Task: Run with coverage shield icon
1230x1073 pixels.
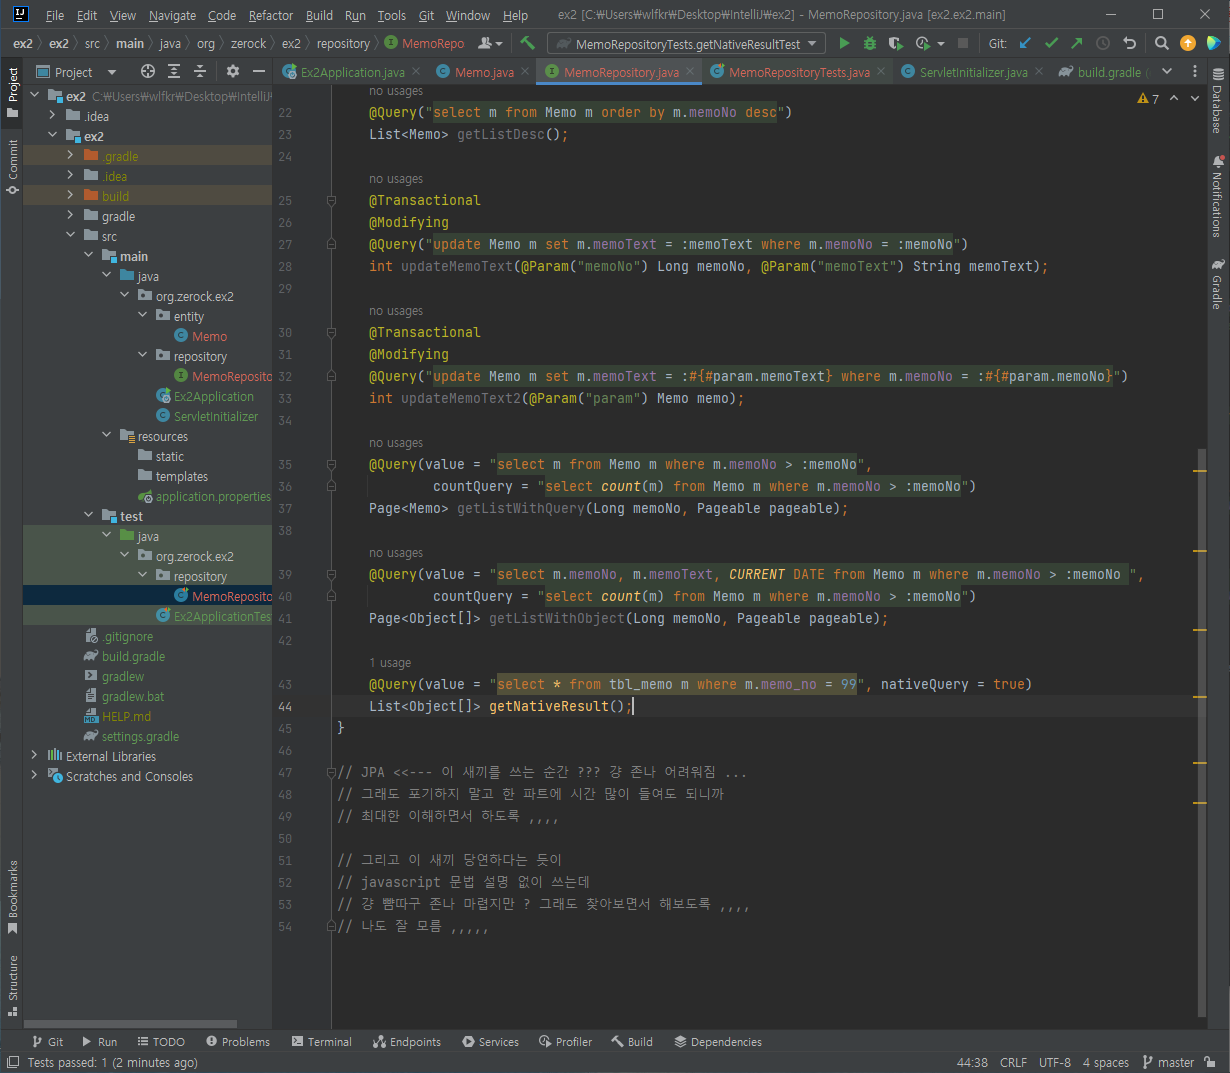Action: click(895, 43)
